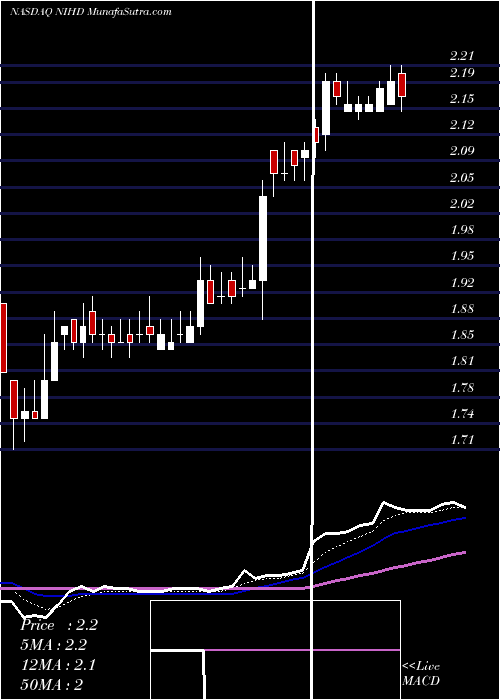The height and width of the screenshot is (700, 500).
Task: Click the 2.09 price axis label
Action: [x=462, y=151]
